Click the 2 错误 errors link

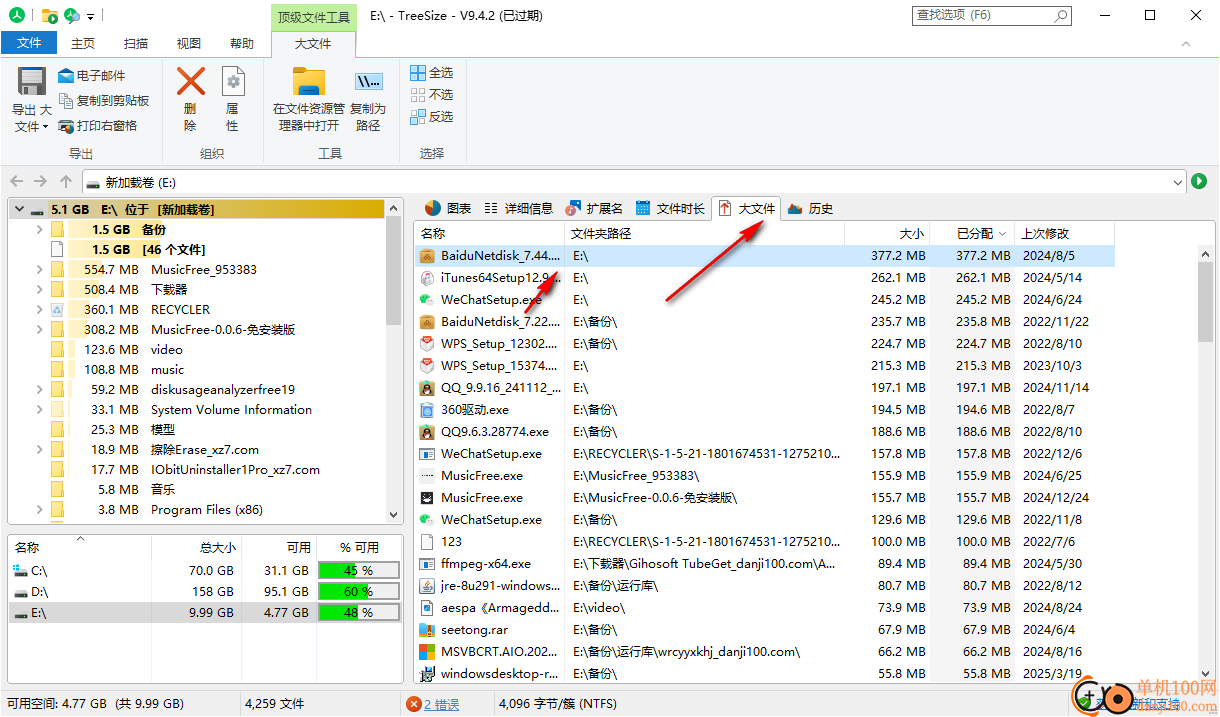click(442, 704)
